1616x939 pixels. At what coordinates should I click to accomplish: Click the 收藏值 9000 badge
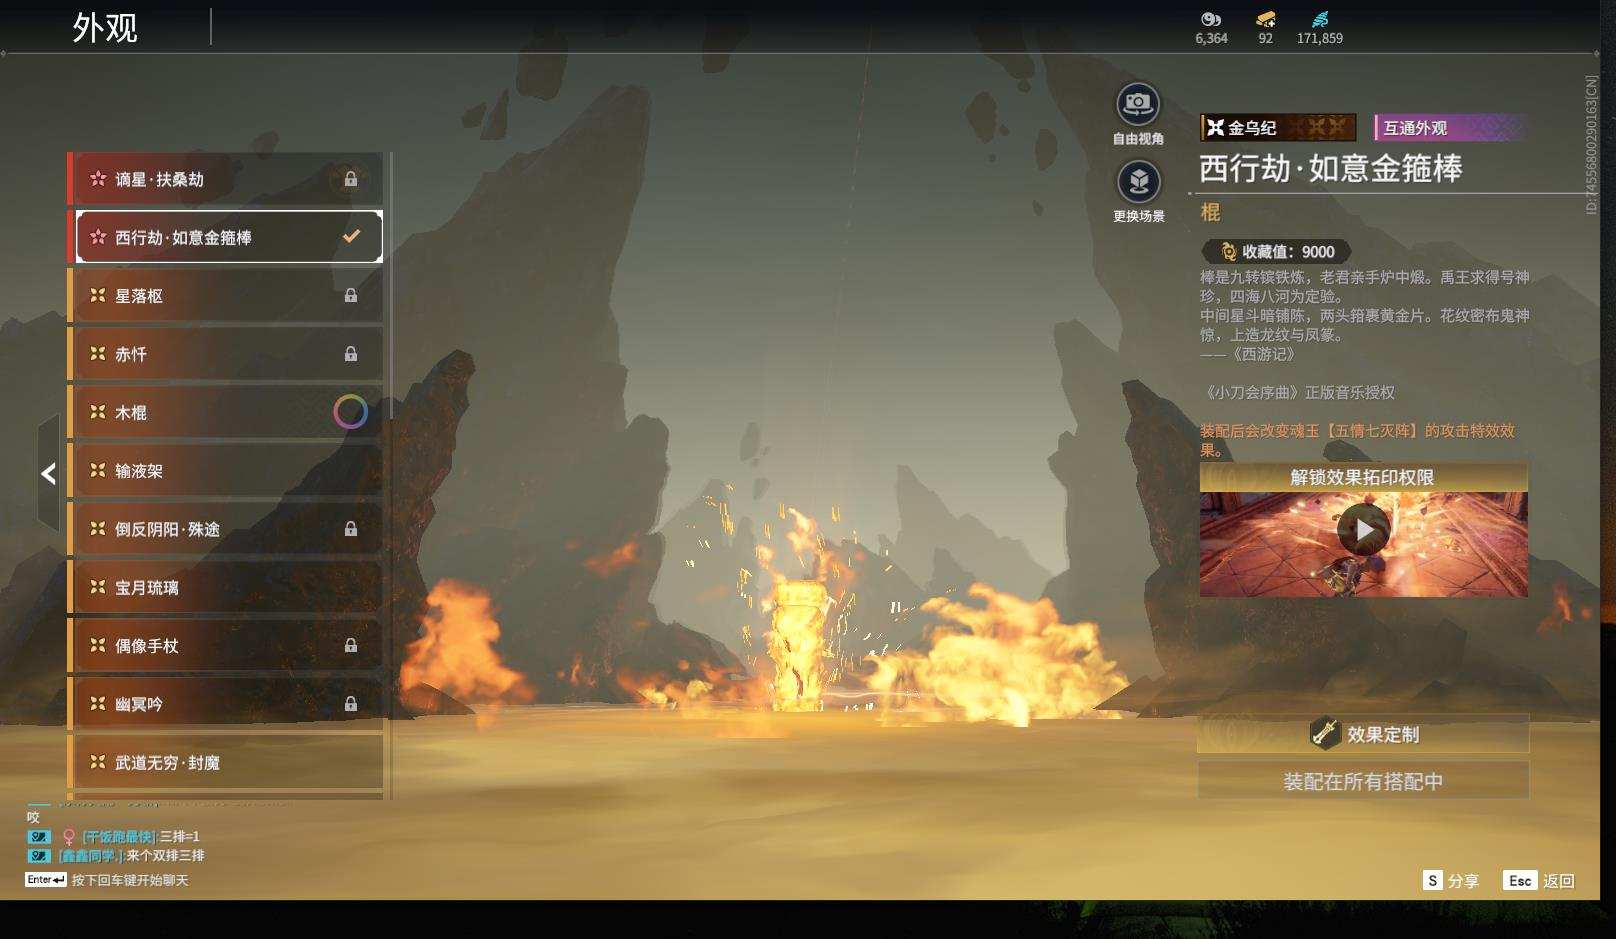click(x=1276, y=252)
